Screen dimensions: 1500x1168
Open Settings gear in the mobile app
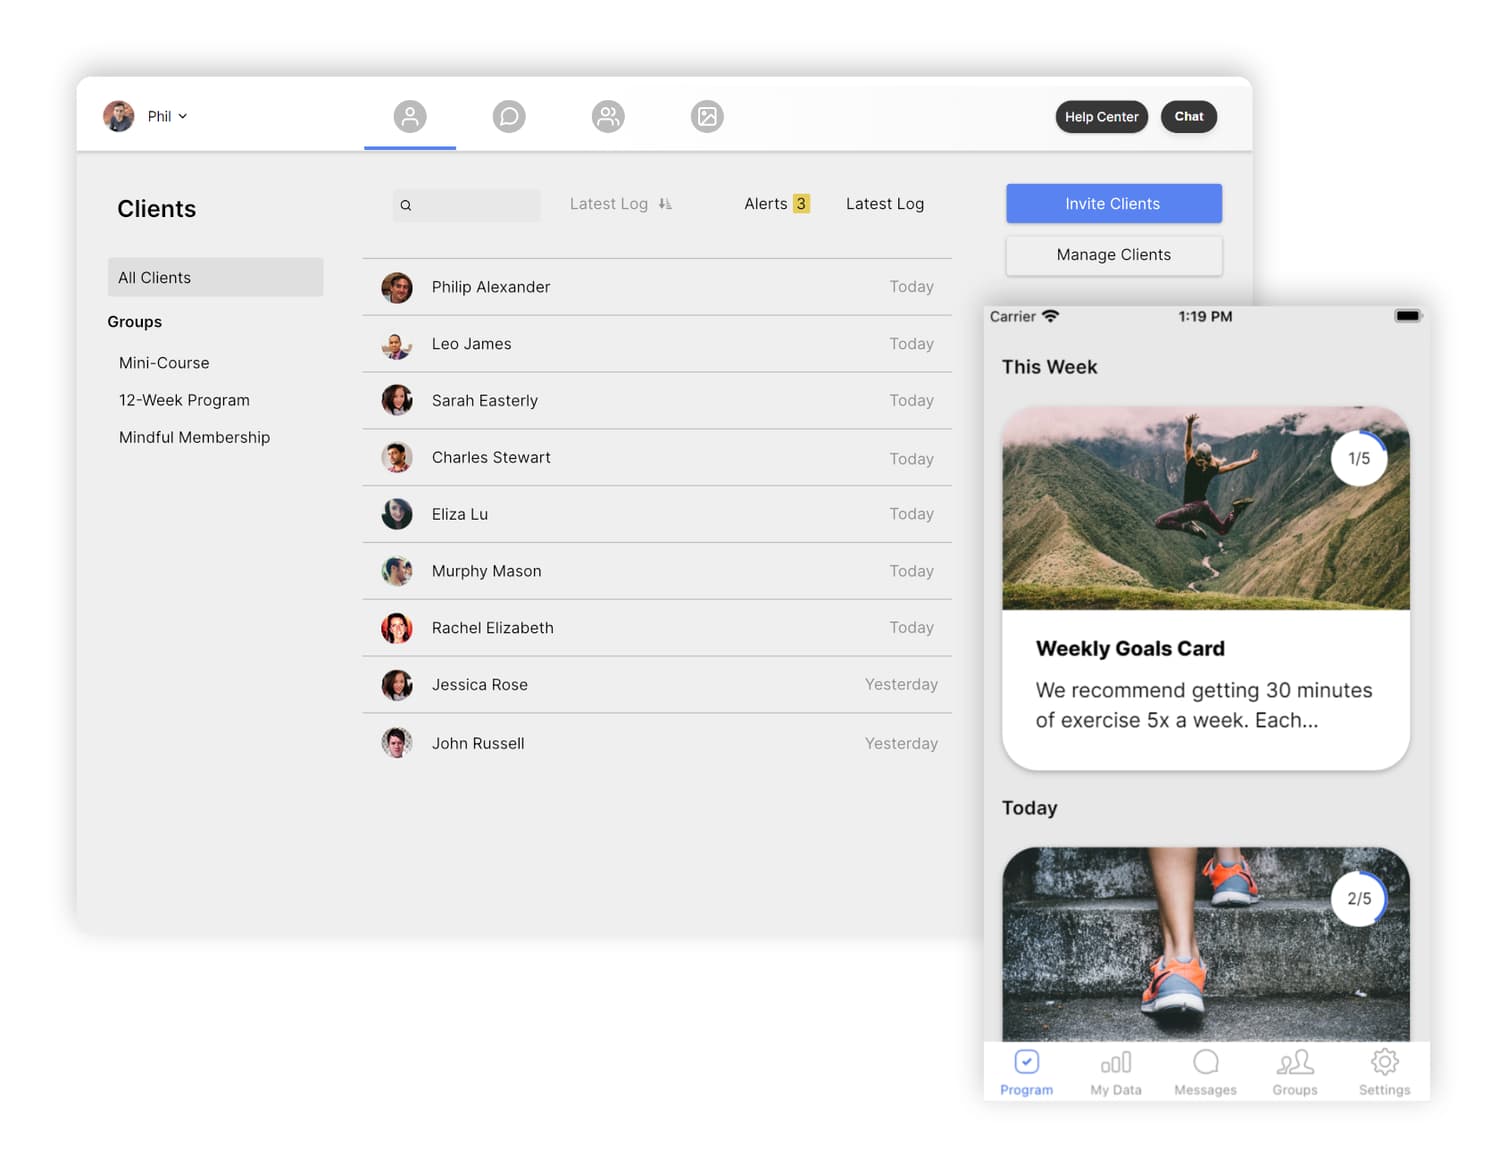point(1384,1071)
